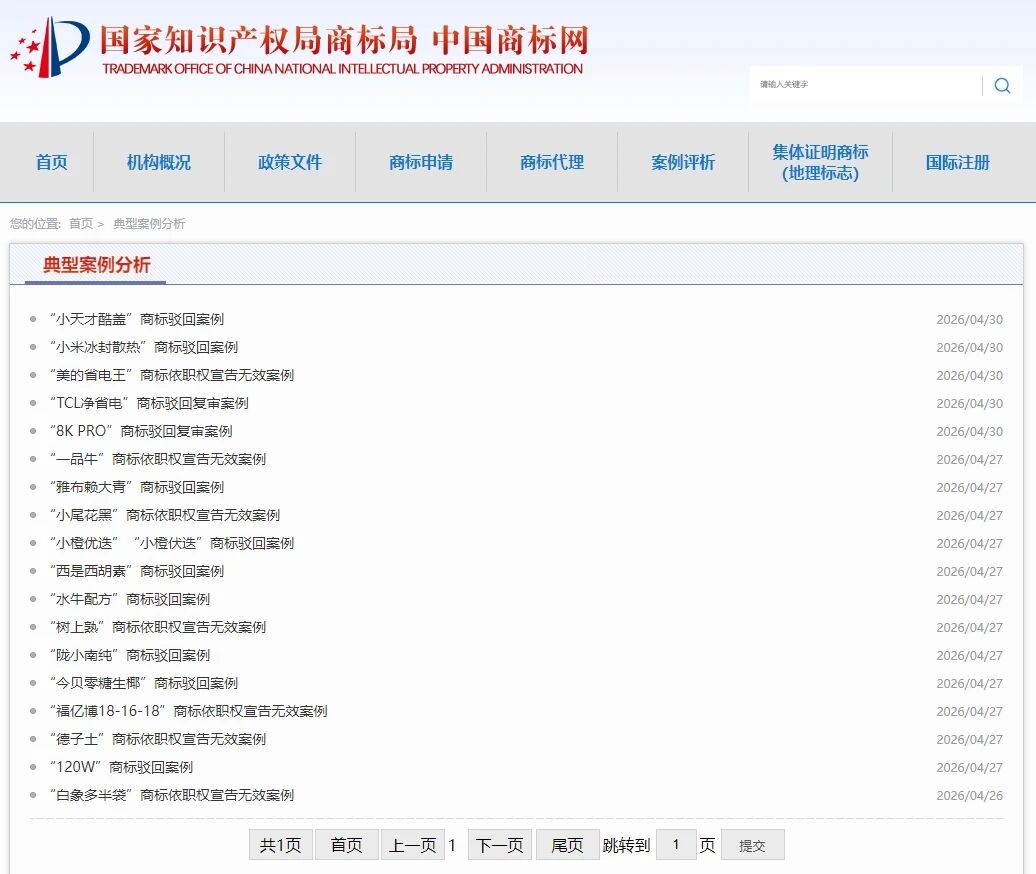Open the 机构概况 navigation tab
The image size is (1036, 874).
click(x=158, y=162)
